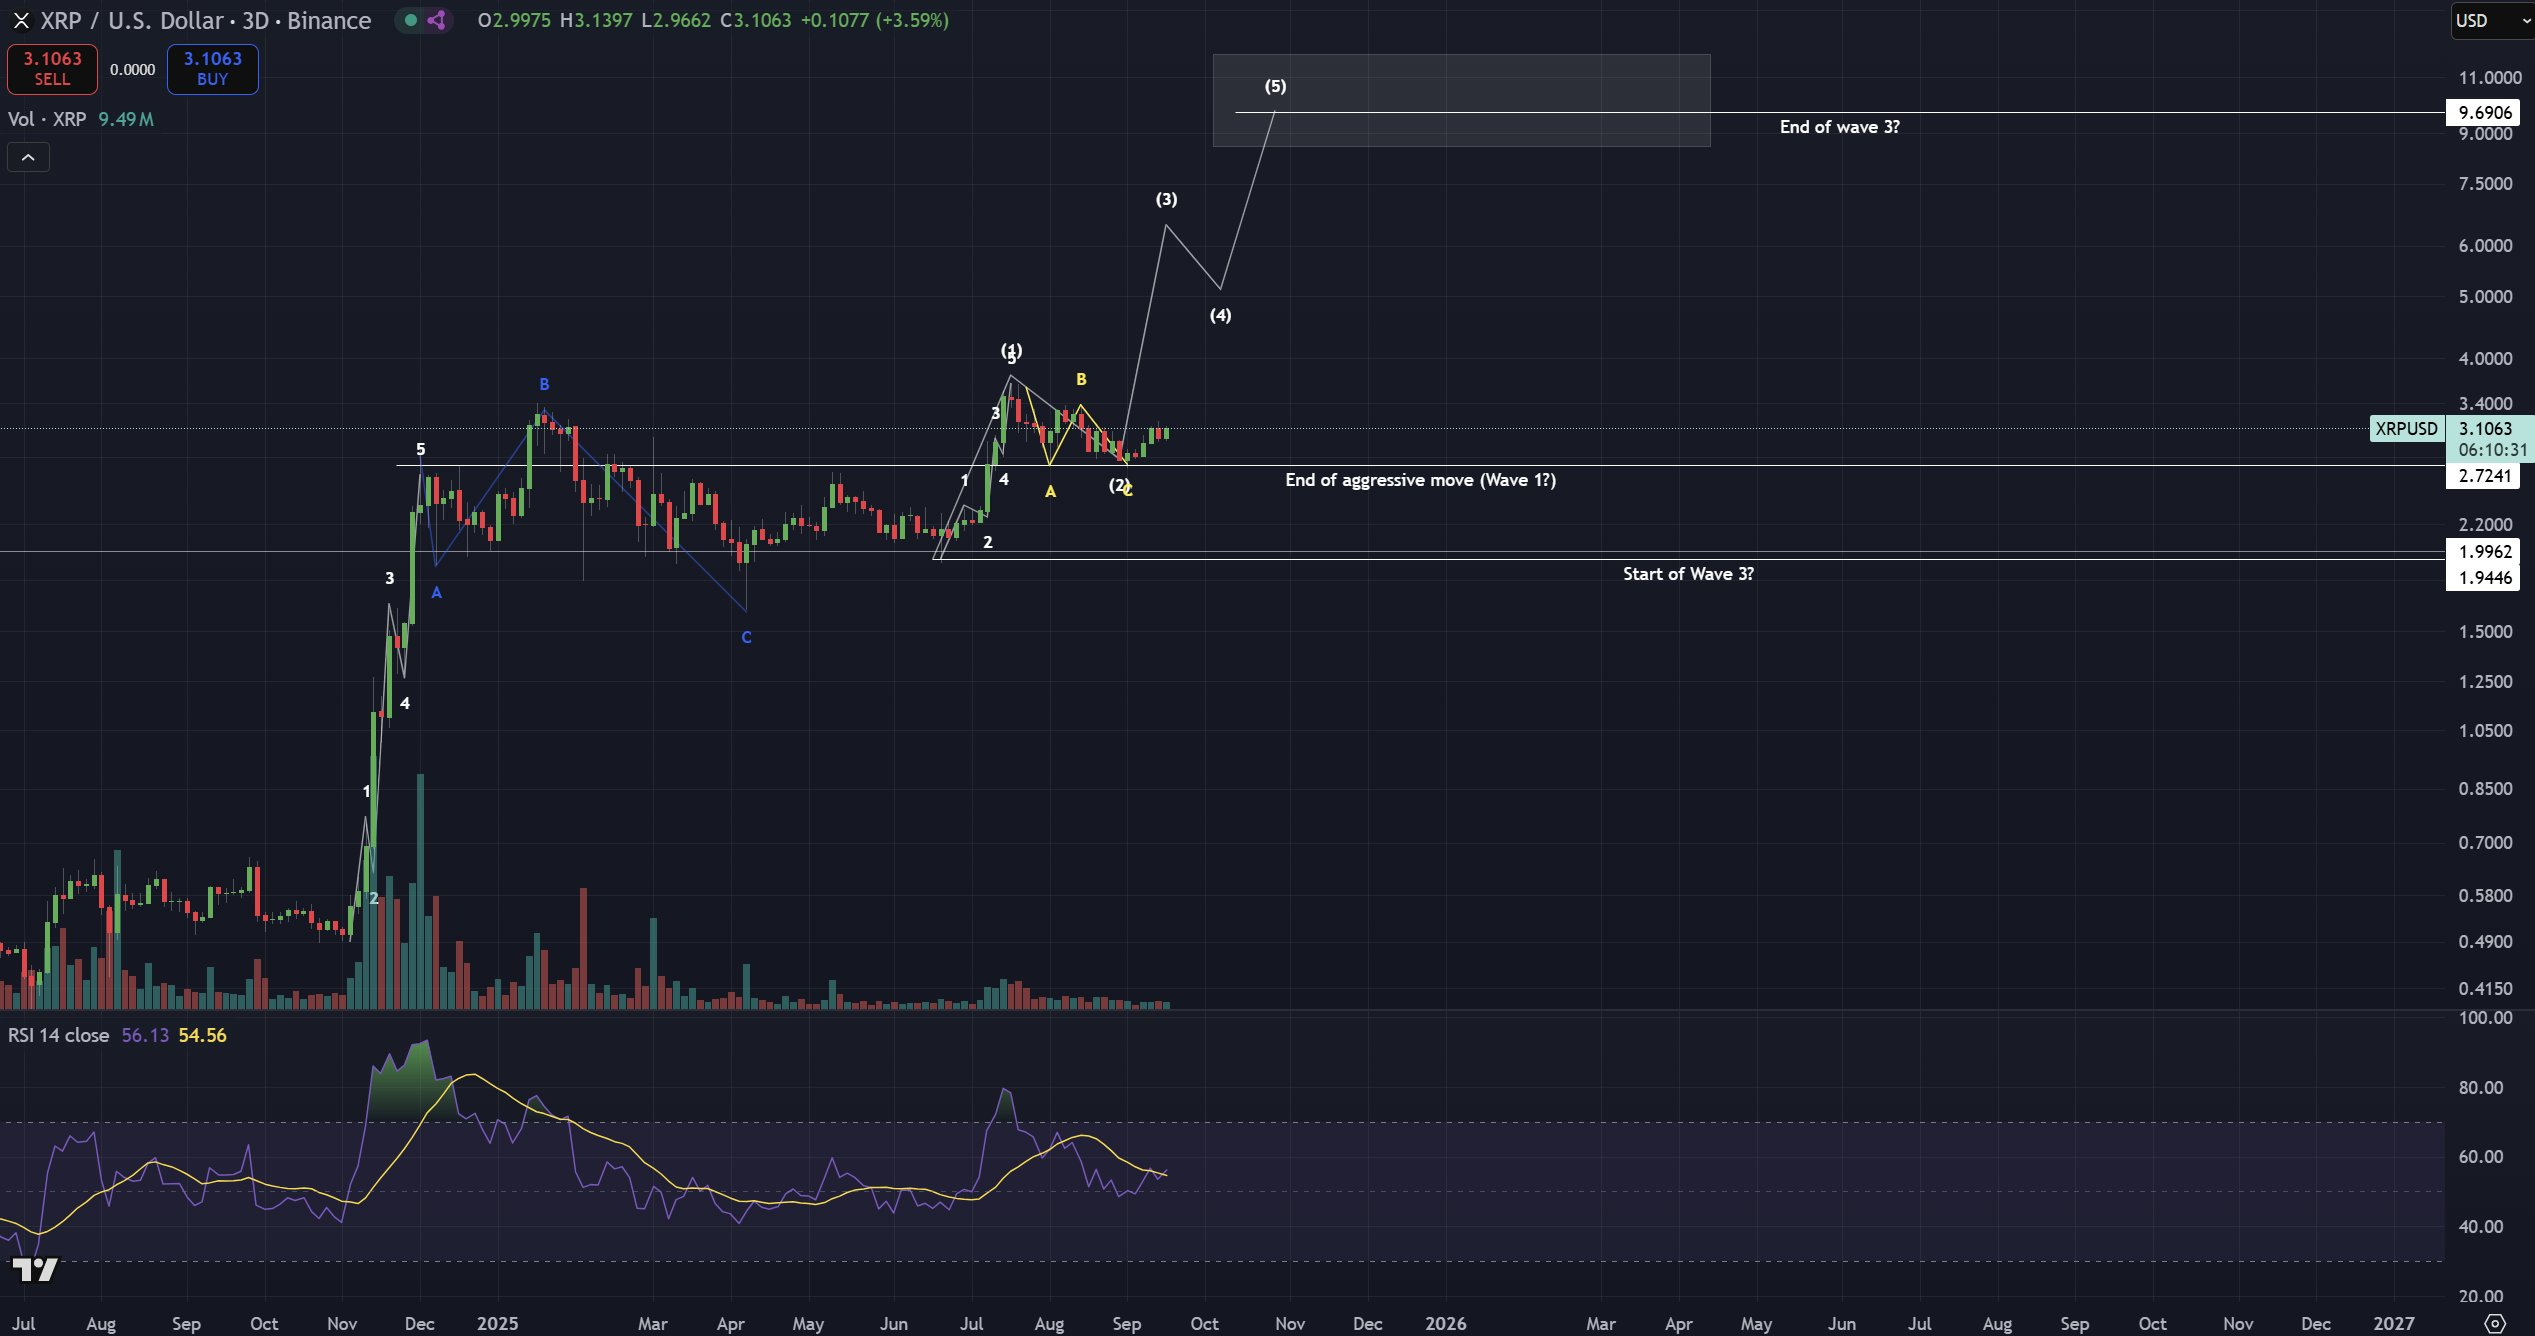
Task: Click the purple data connection icon
Action: [x=436, y=20]
